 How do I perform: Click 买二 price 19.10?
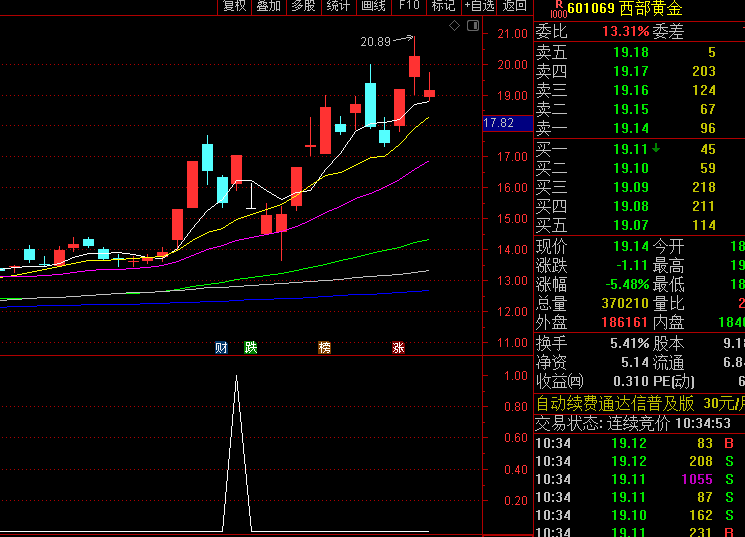click(x=631, y=168)
